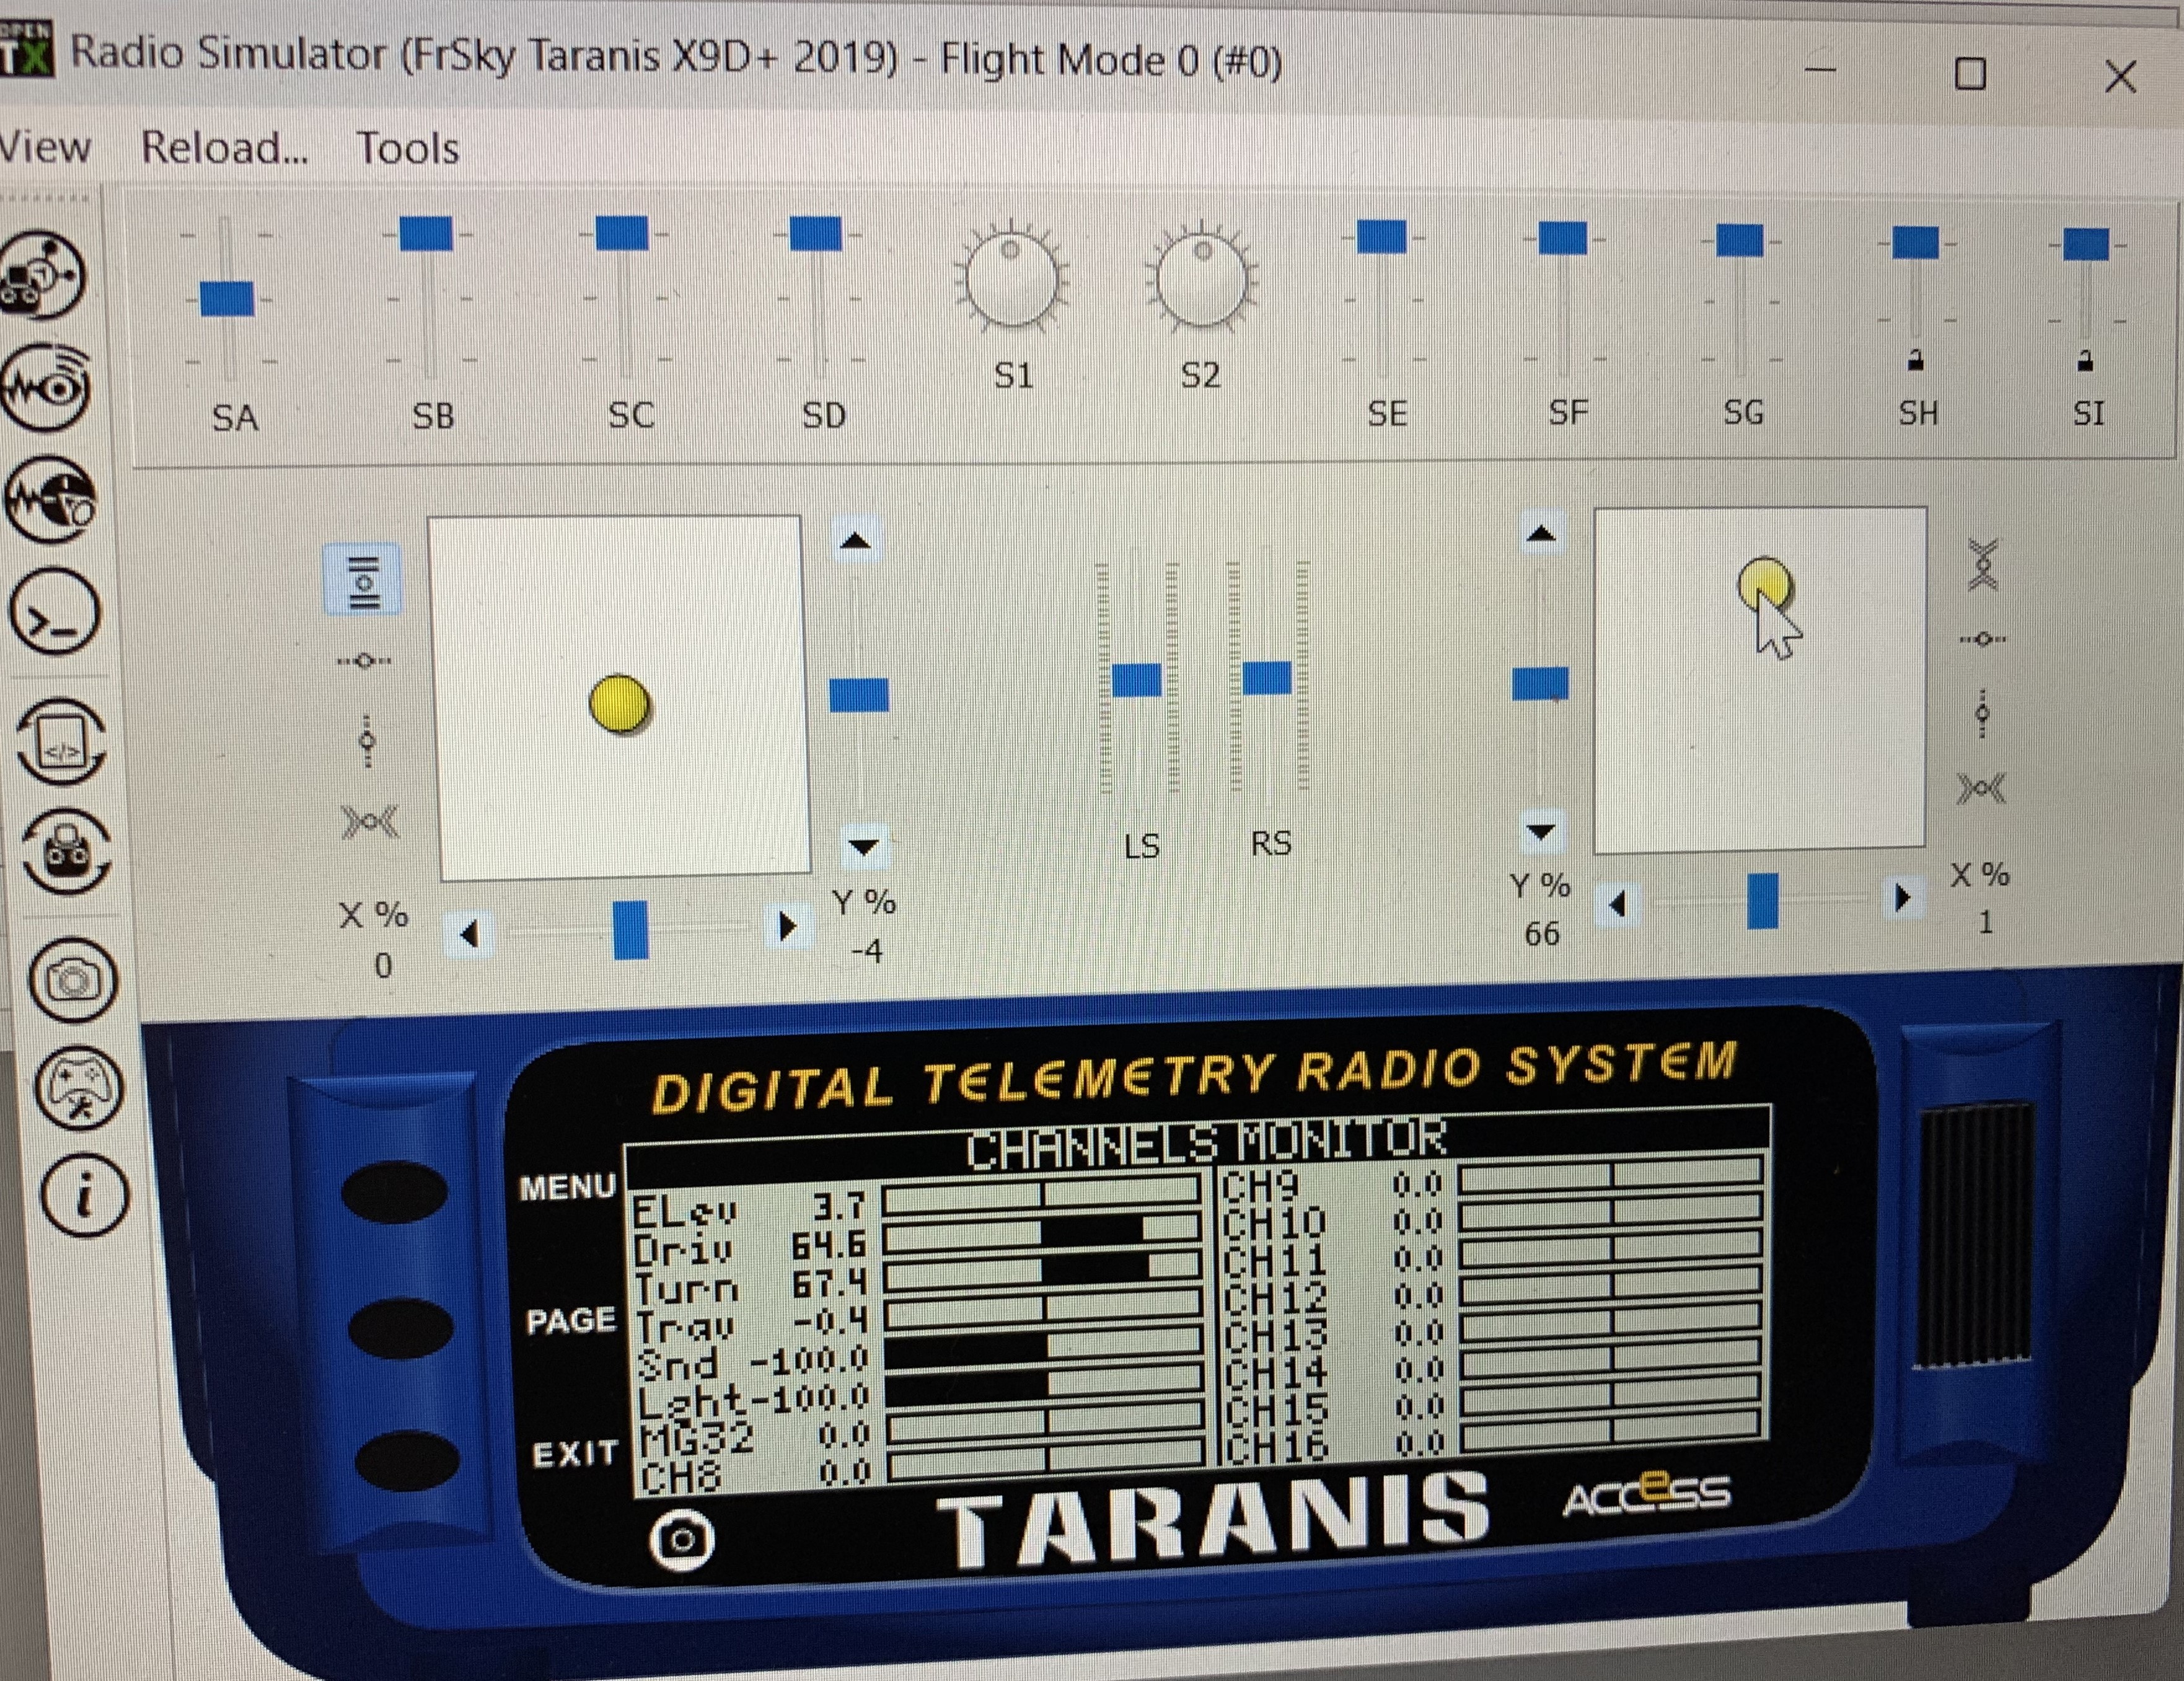Image resolution: width=2184 pixels, height=1681 pixels.
Task: Click the left stick yellow ball
Action: pyautogui.click(x=619, y=704)
